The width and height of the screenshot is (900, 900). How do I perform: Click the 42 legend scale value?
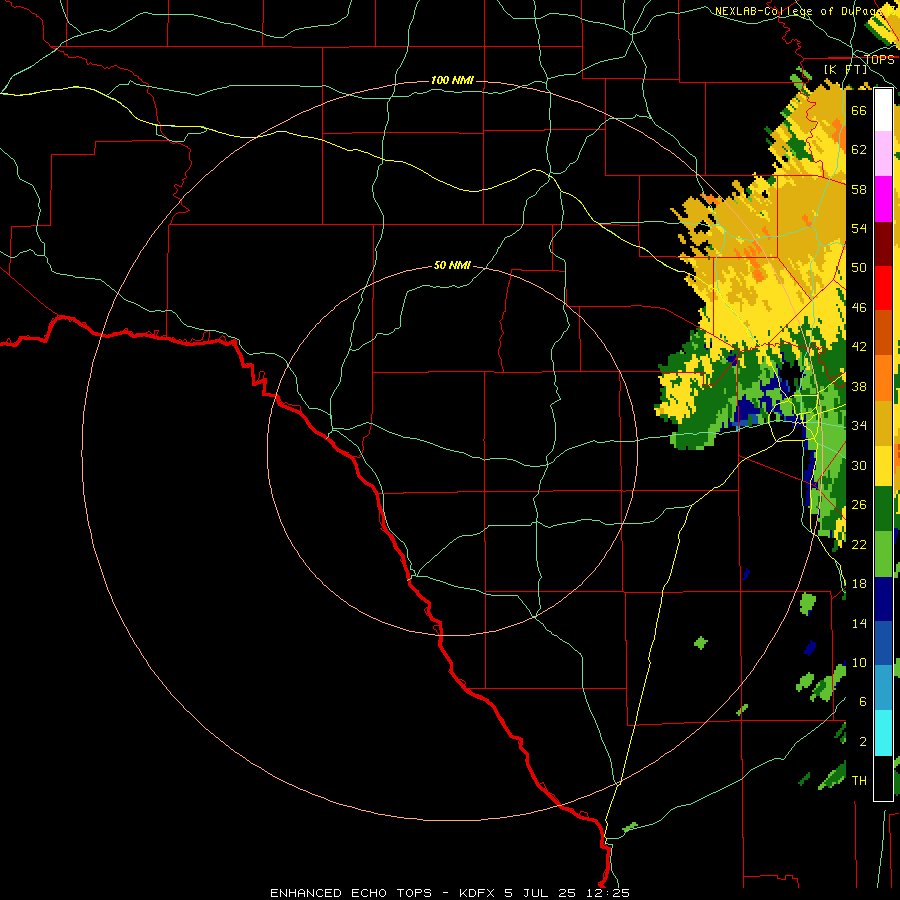(859, 347)
